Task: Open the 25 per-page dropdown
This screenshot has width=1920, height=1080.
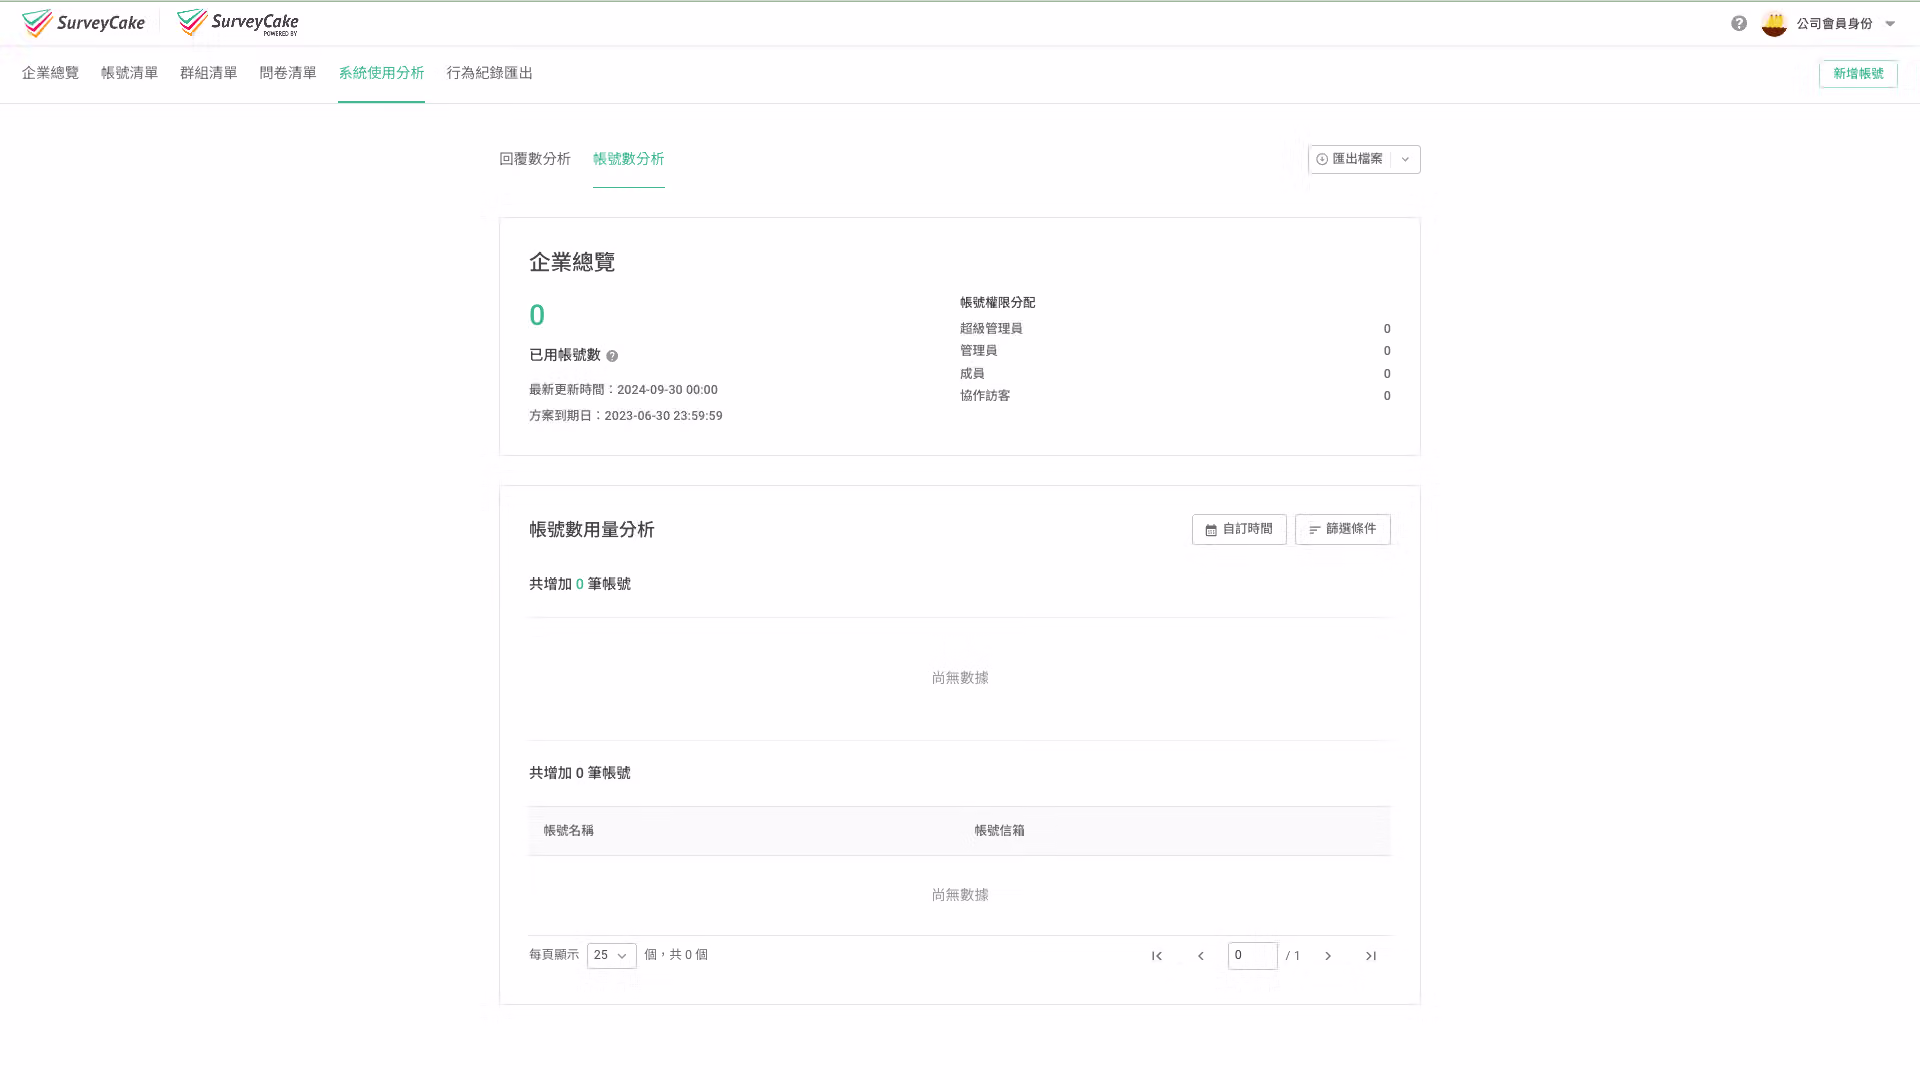Action: [x=611, y=956]
